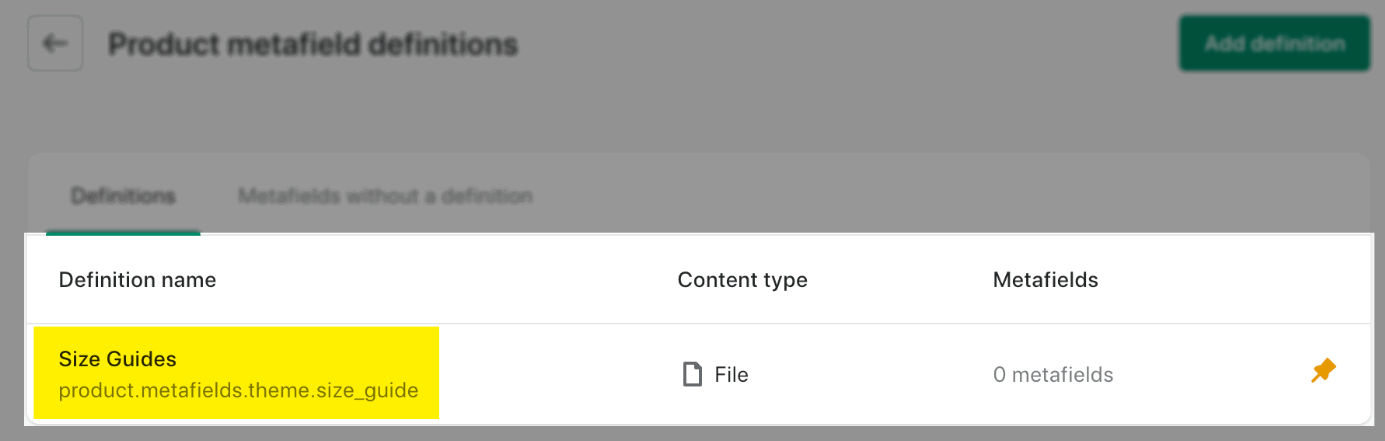Click the File content type label
Screen dimensions: 1385x441
tap(731, 375)
